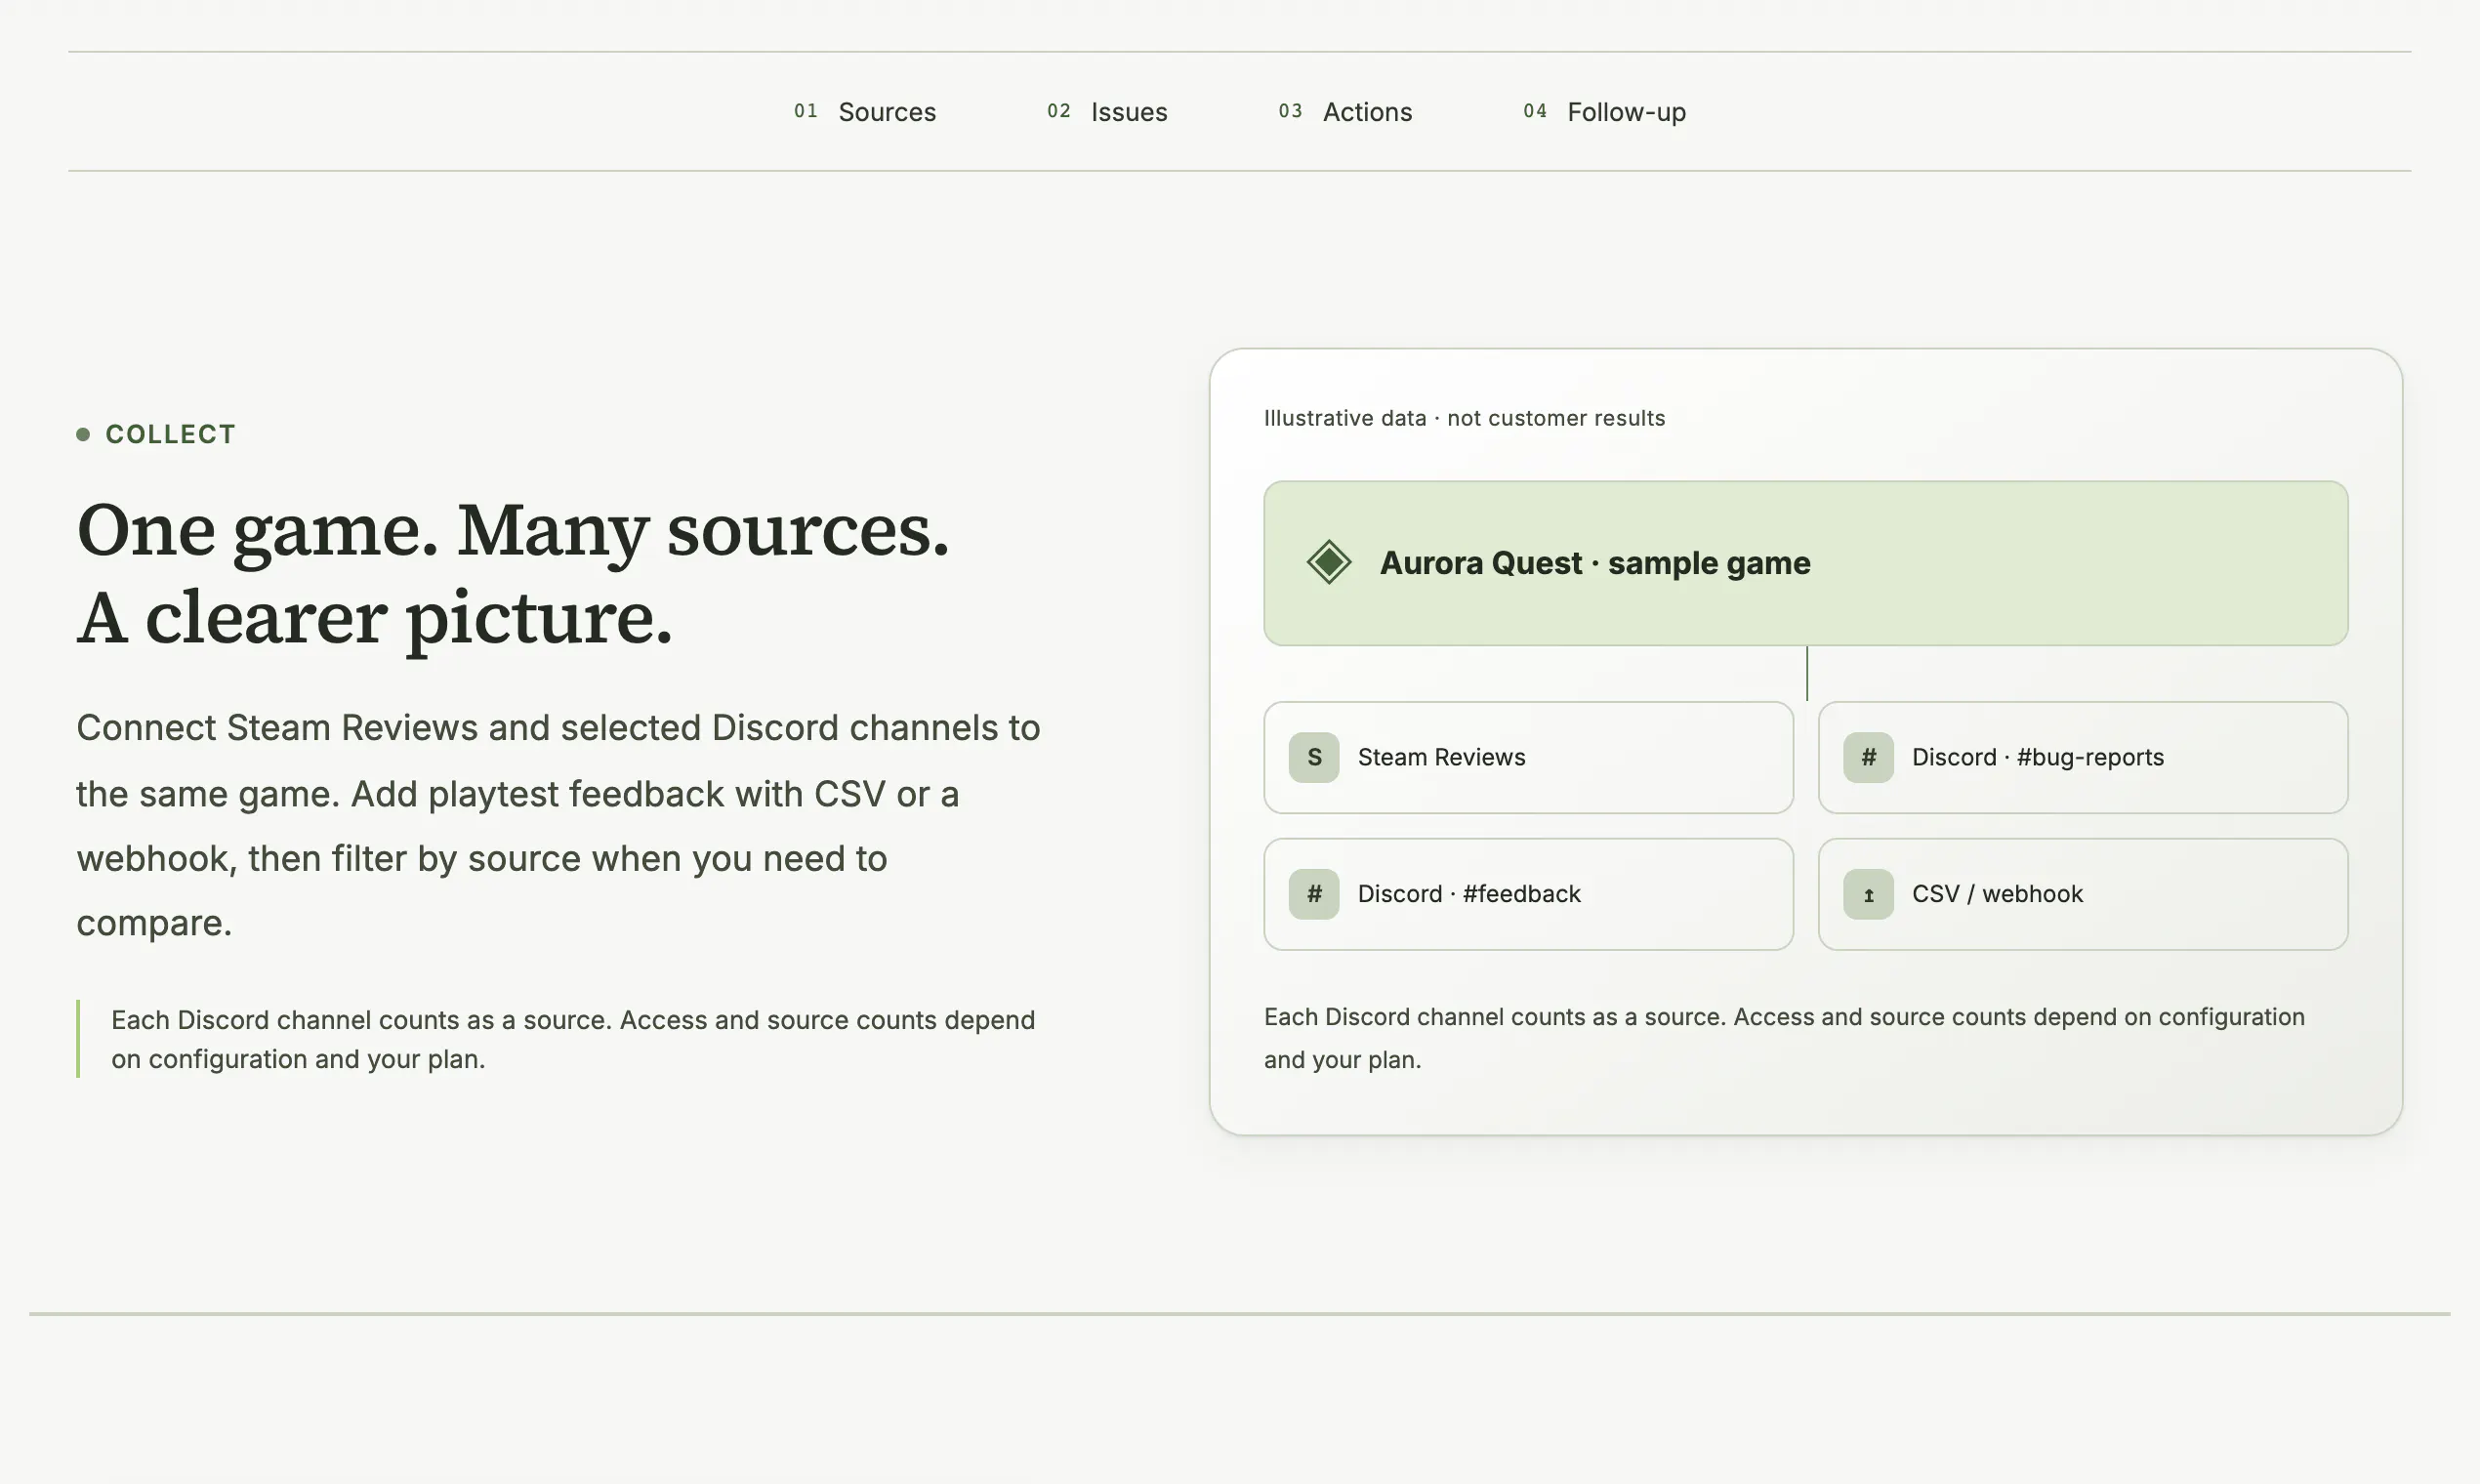
Task: Click "Illustrative data · not customer results" caption
Action: pyautogui.click(x=1464, y=418)
